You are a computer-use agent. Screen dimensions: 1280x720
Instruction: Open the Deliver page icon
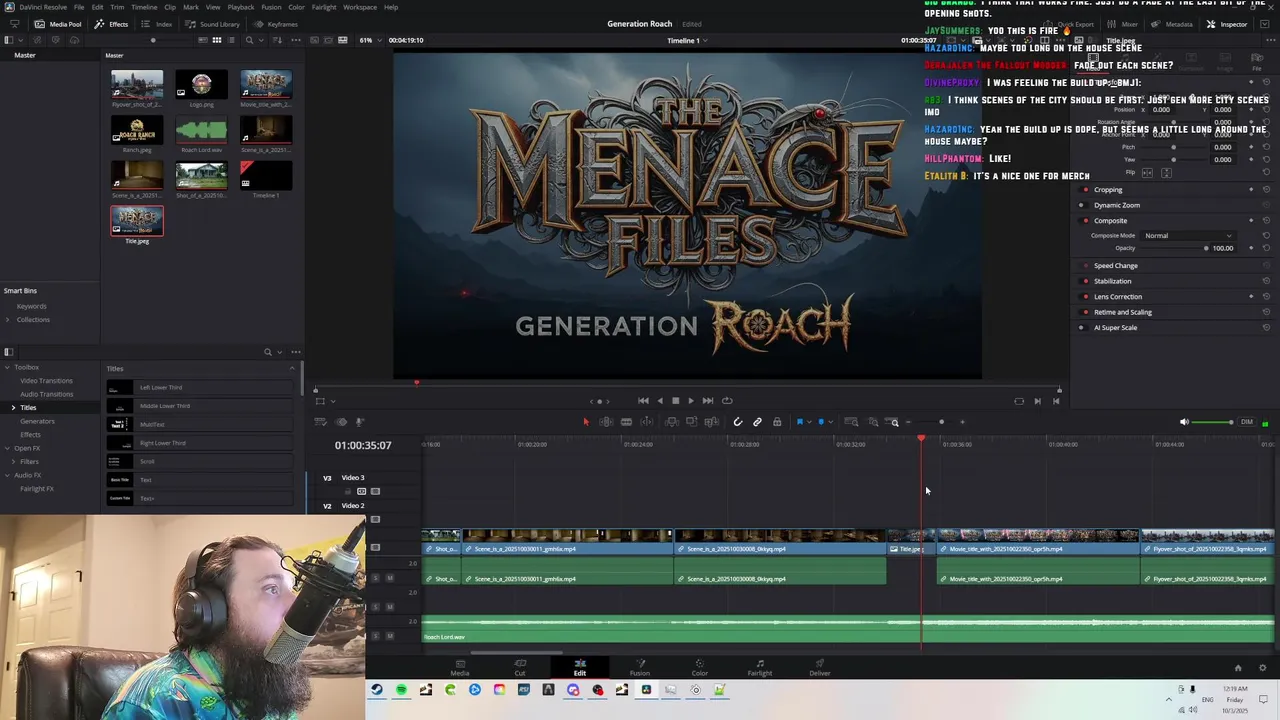(x=820, y=667)
